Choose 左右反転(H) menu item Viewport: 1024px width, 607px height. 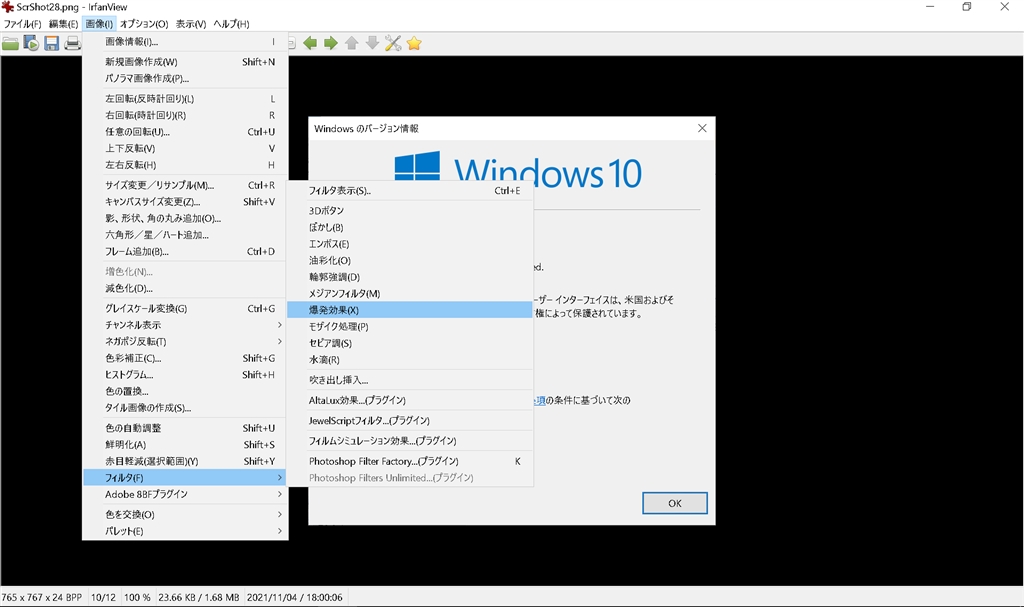tap(185, 165)
